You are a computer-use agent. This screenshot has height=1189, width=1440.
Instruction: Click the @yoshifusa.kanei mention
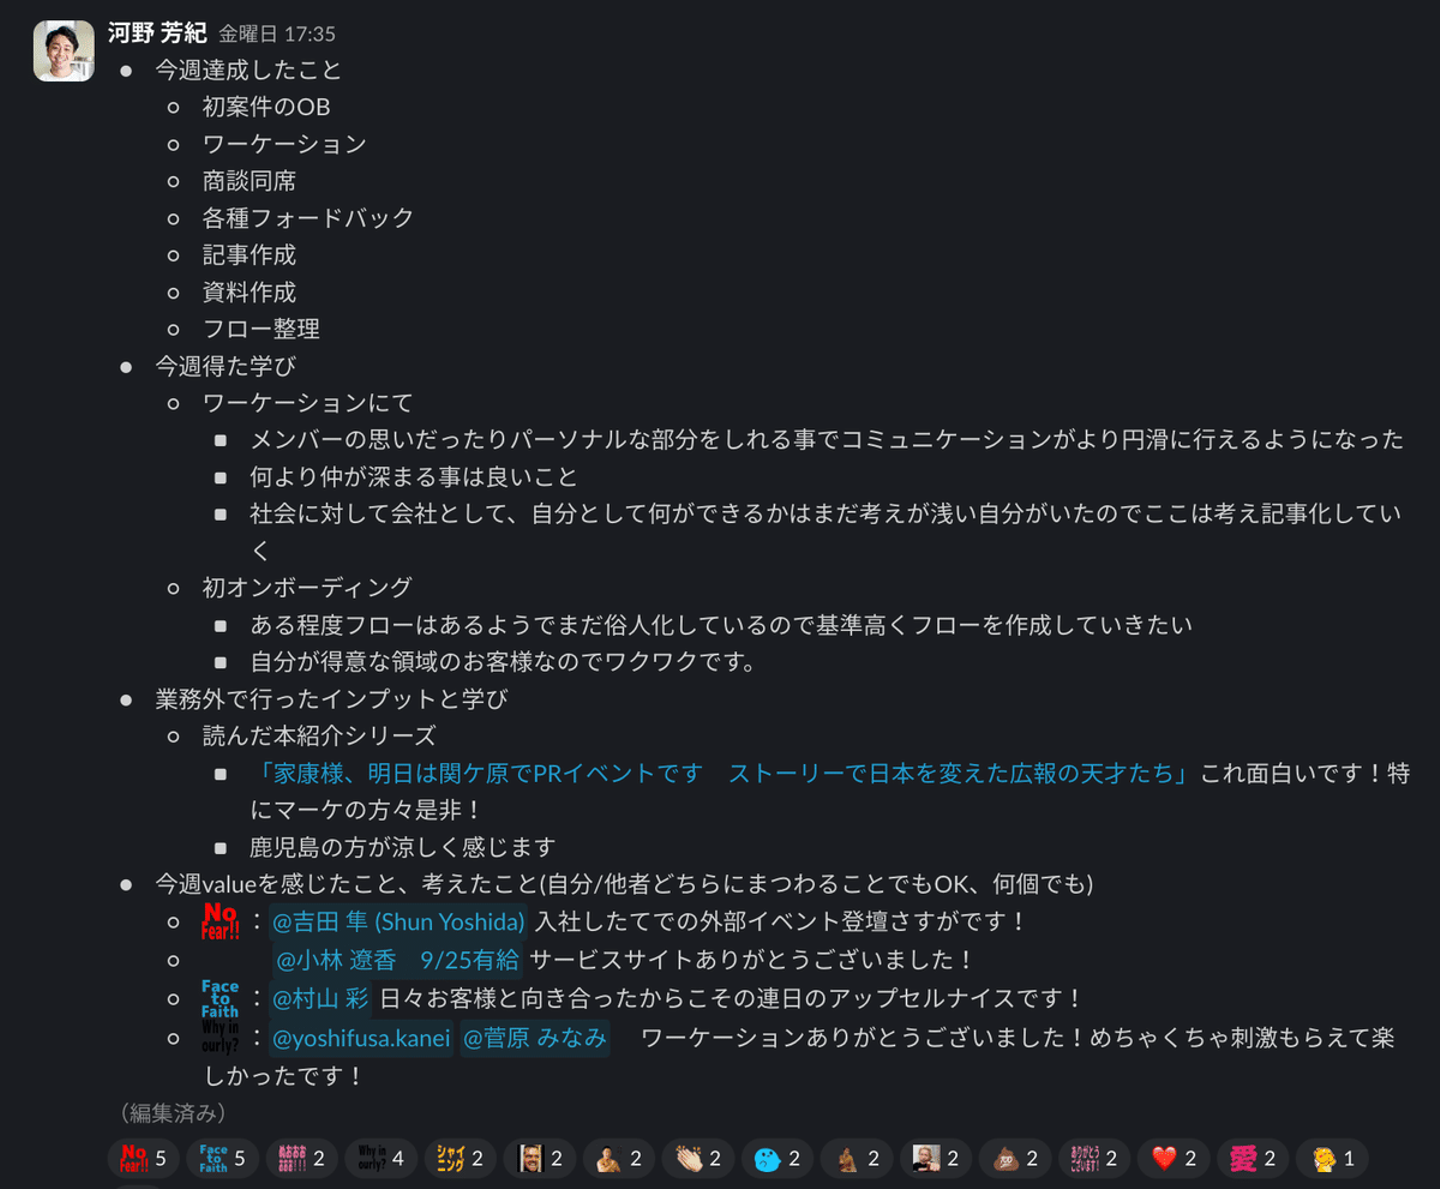[x=361, y=1038]
